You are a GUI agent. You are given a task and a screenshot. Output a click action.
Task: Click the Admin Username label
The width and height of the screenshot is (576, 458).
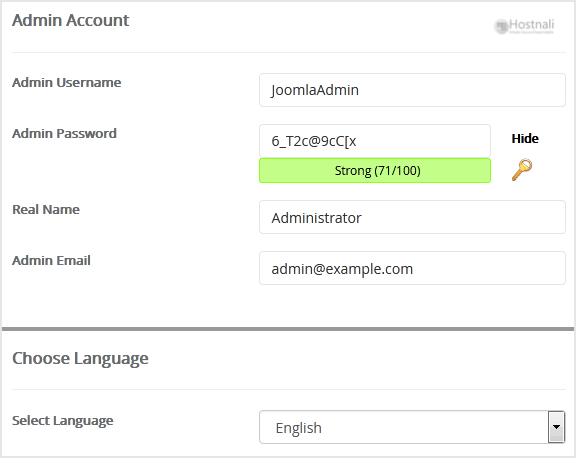click(66, 83)
